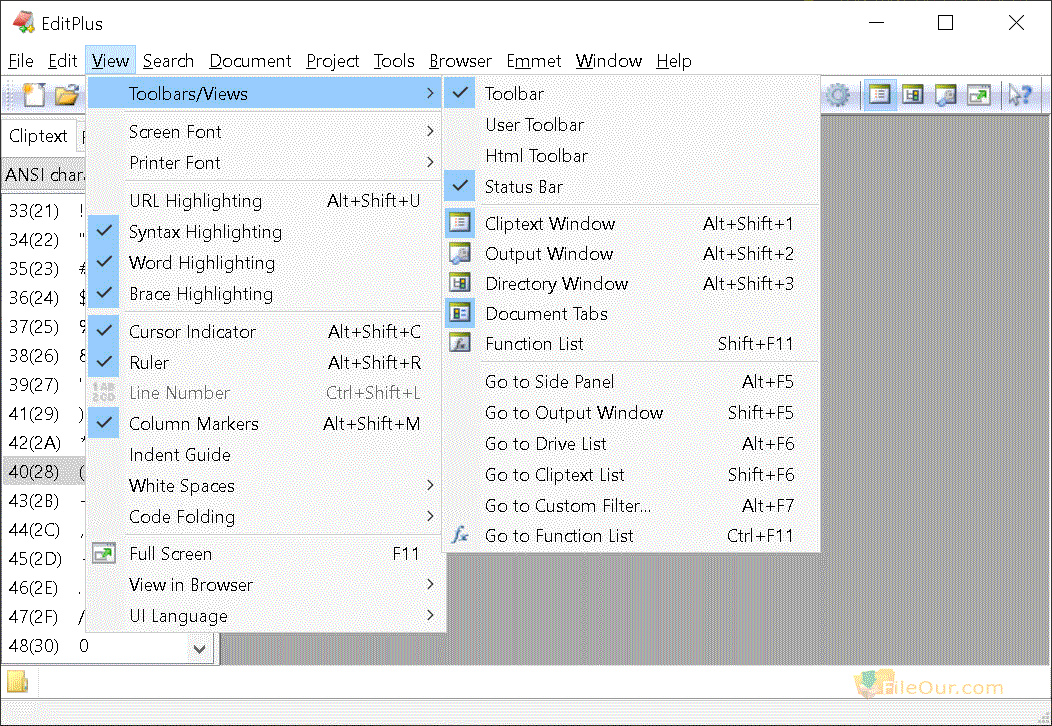Viewport: 1052px width, 726px height.
Task: Toggle Cliptext window toolbar icon
Action: coord(879,95)
